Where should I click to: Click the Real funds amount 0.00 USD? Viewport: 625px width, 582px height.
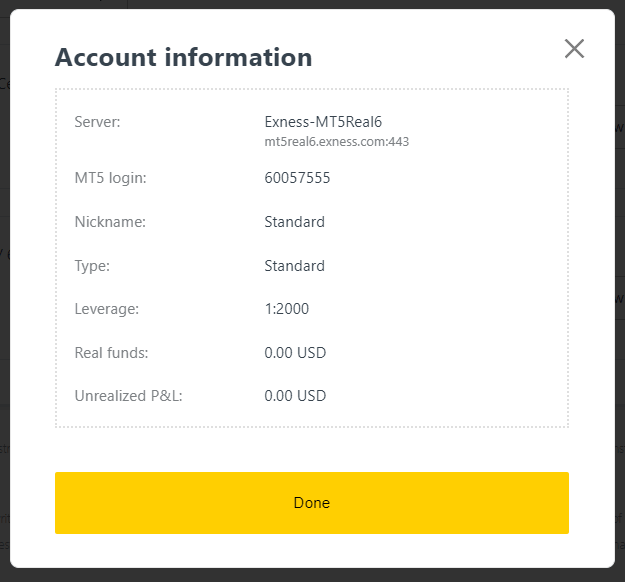295,353
